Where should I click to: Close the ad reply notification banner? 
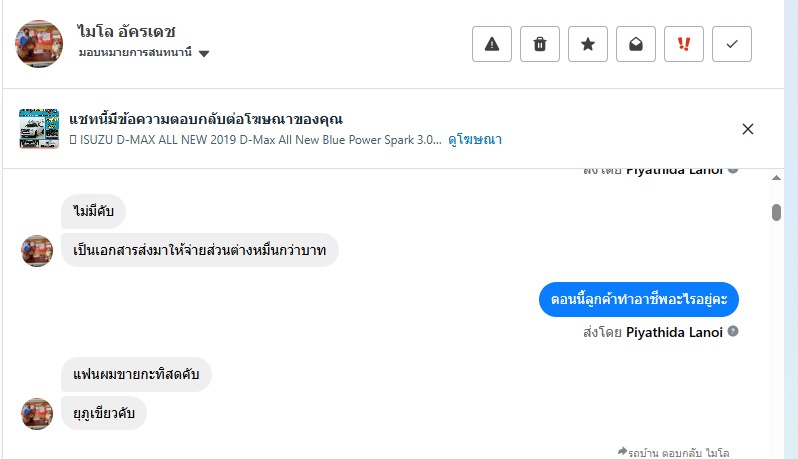click(x=748, y=129)
